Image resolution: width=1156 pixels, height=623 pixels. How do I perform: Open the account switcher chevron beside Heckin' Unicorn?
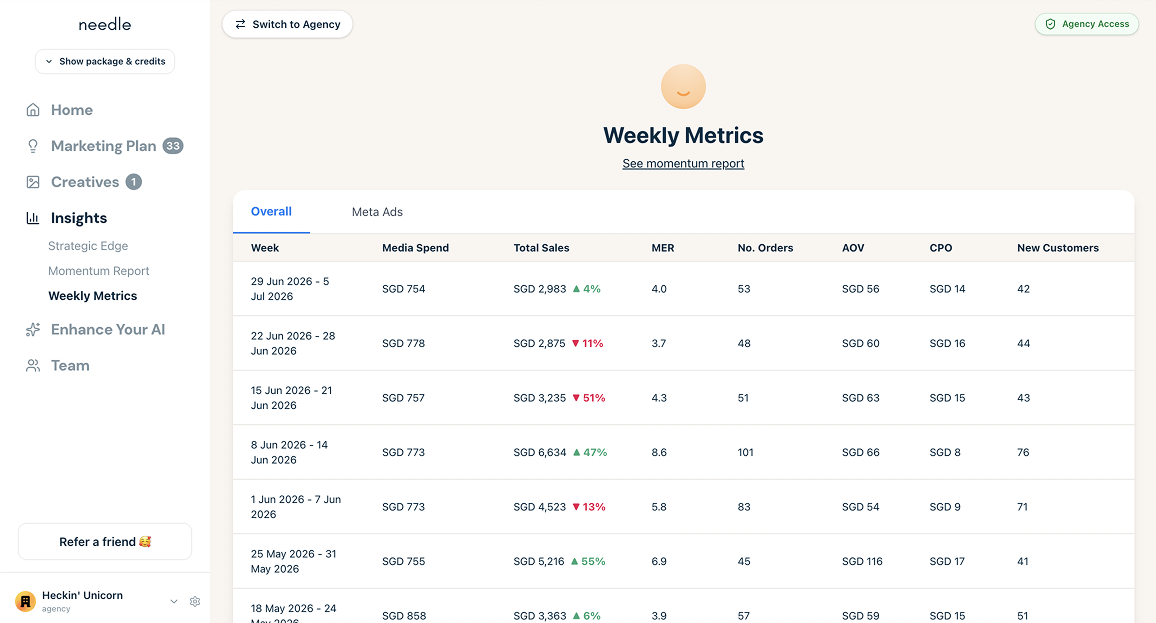(x=174, y=602)
